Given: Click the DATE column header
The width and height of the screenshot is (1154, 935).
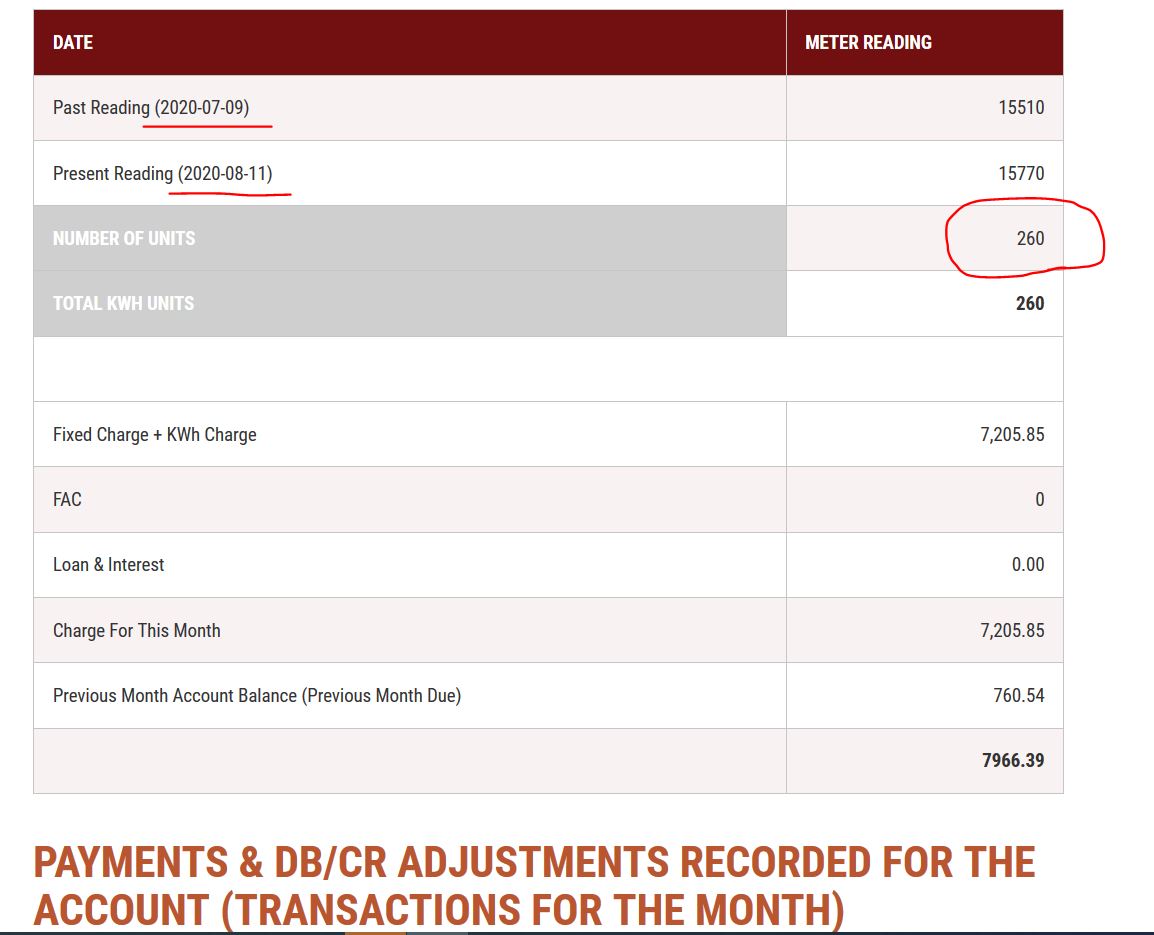Looking at the screenshot, I should (73, 43).
